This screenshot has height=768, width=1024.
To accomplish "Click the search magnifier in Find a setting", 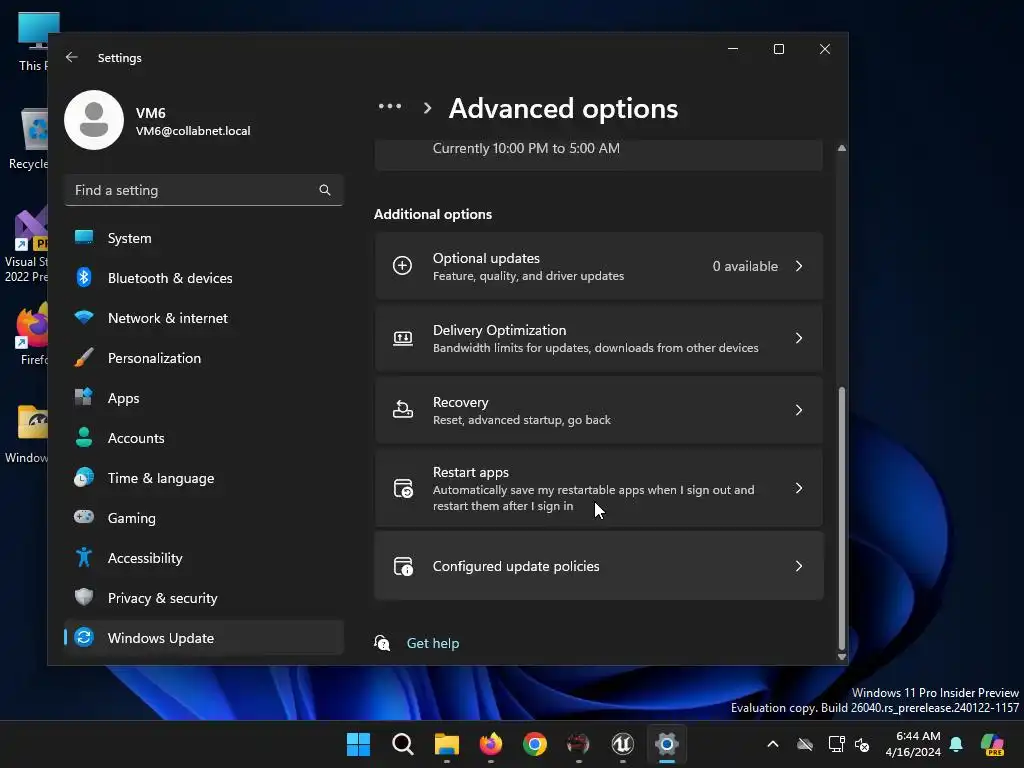I will pos(325,190).
